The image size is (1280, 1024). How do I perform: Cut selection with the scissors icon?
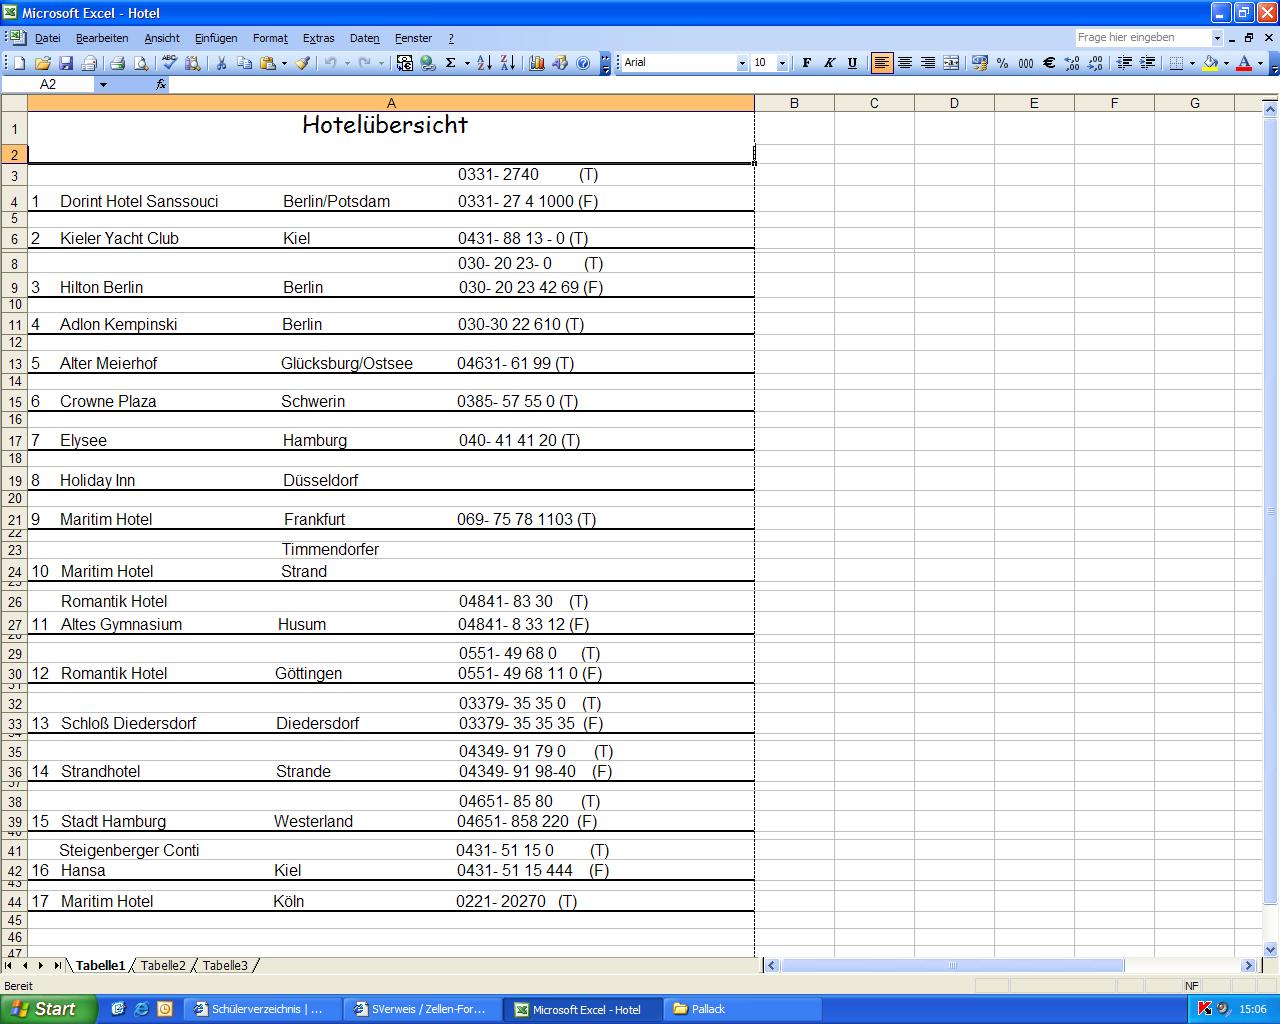(221, 63)
